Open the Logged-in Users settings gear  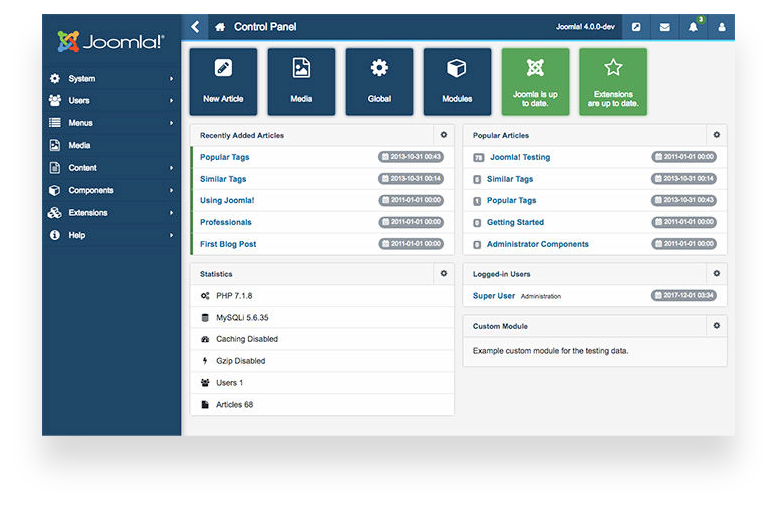717,274
